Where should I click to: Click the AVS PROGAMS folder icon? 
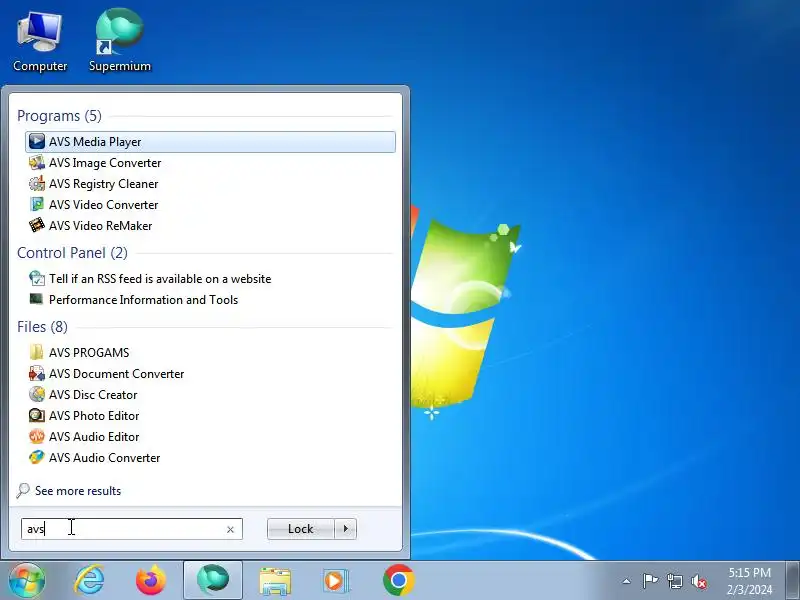[37, 352]
